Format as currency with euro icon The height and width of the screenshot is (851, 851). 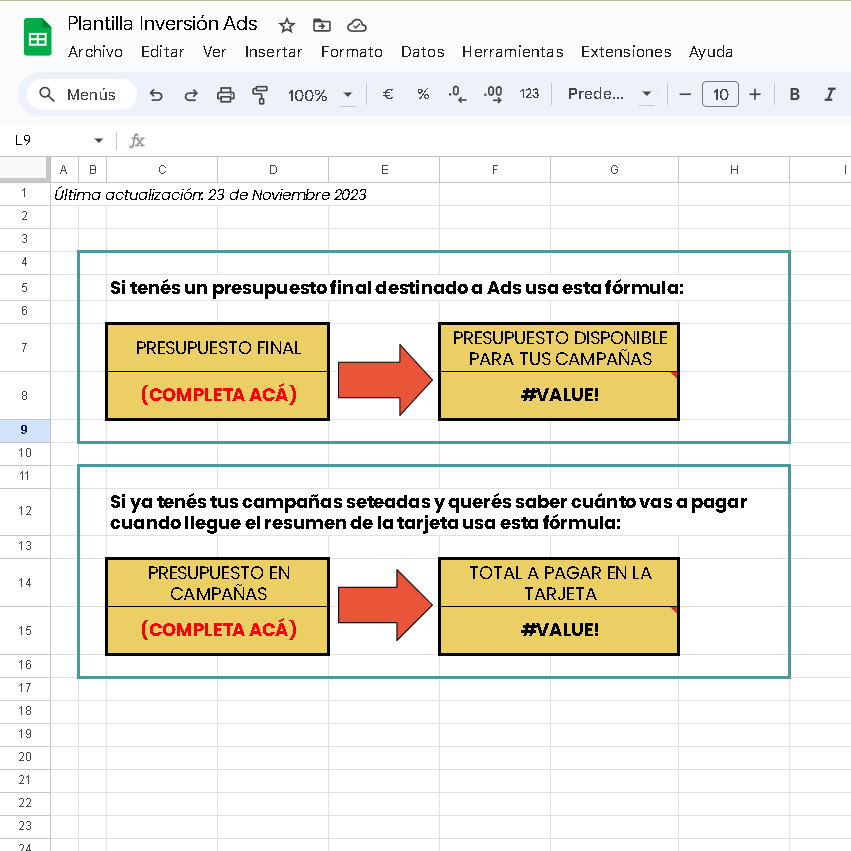pos(388,94)
